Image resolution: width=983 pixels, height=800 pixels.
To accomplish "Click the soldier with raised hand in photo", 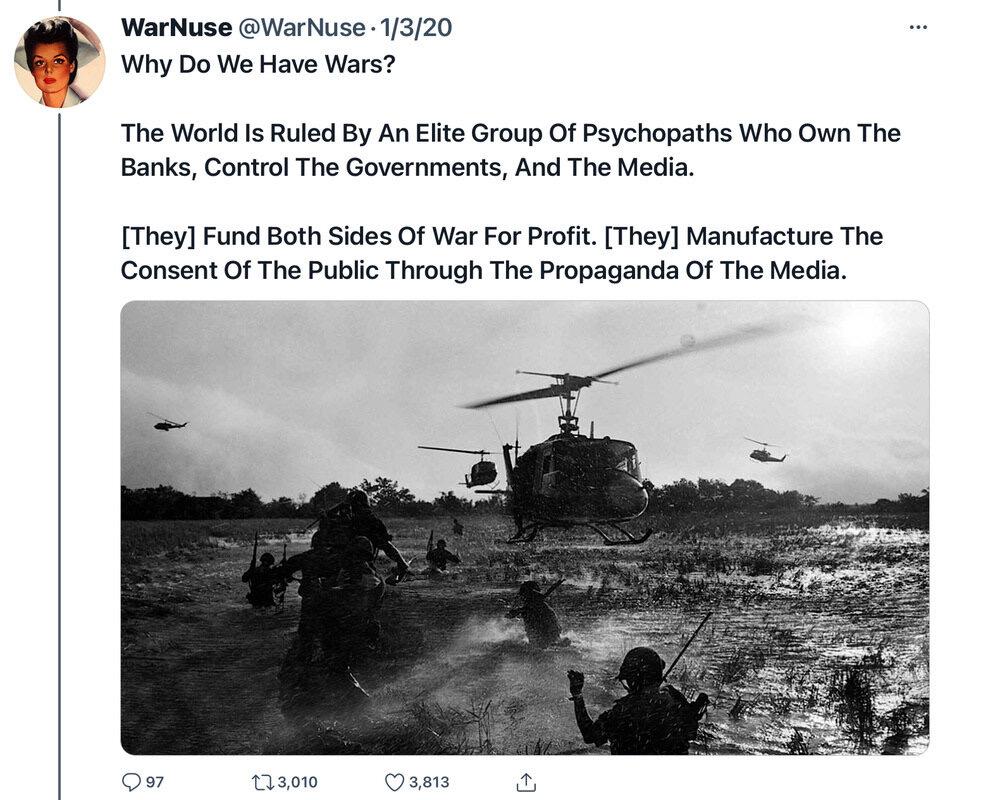I will 636,701.
